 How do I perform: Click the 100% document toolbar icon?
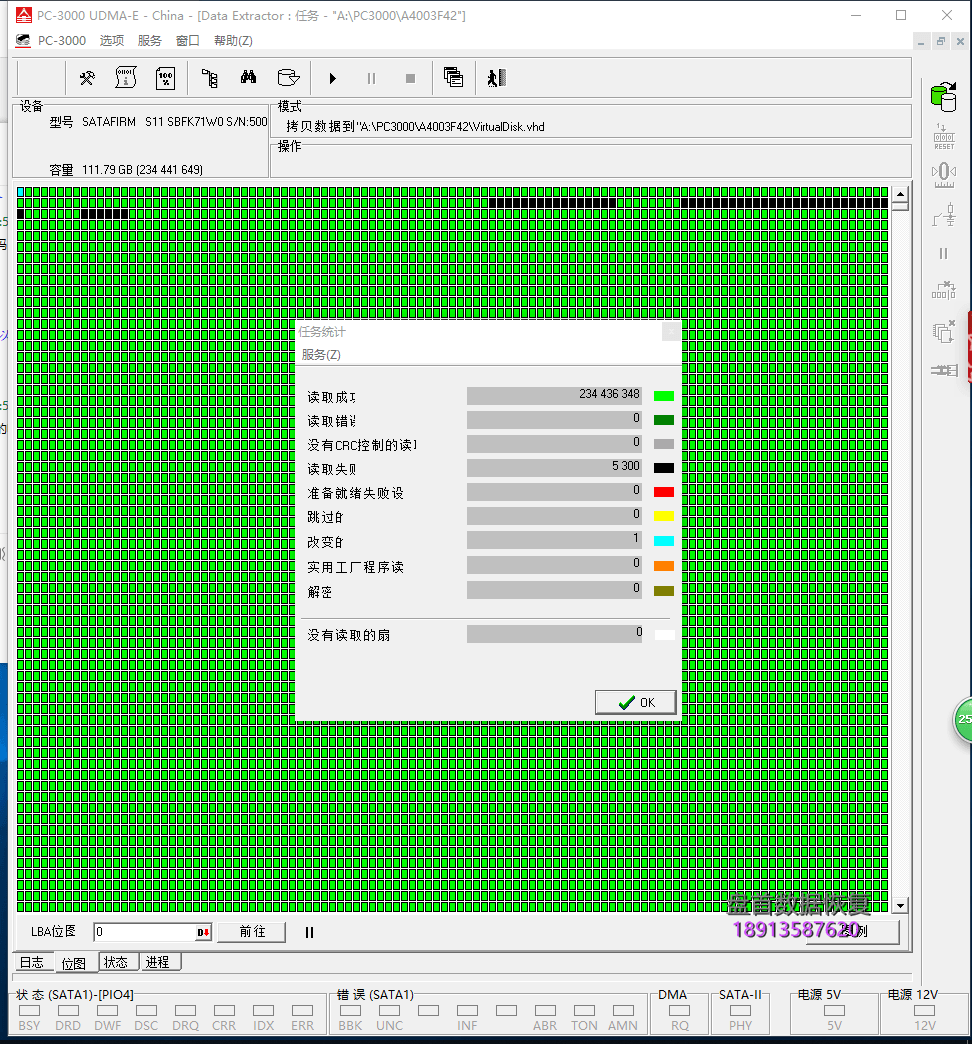coord(165,79)
